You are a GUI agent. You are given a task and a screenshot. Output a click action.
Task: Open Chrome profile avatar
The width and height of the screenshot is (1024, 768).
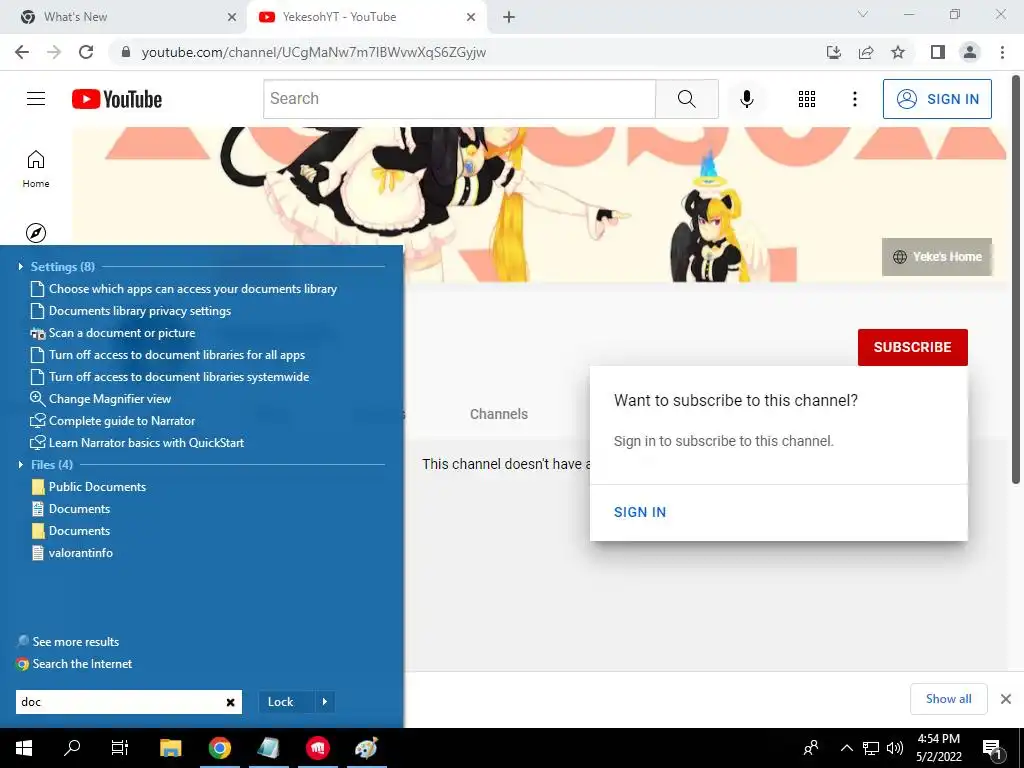point(970,52)
